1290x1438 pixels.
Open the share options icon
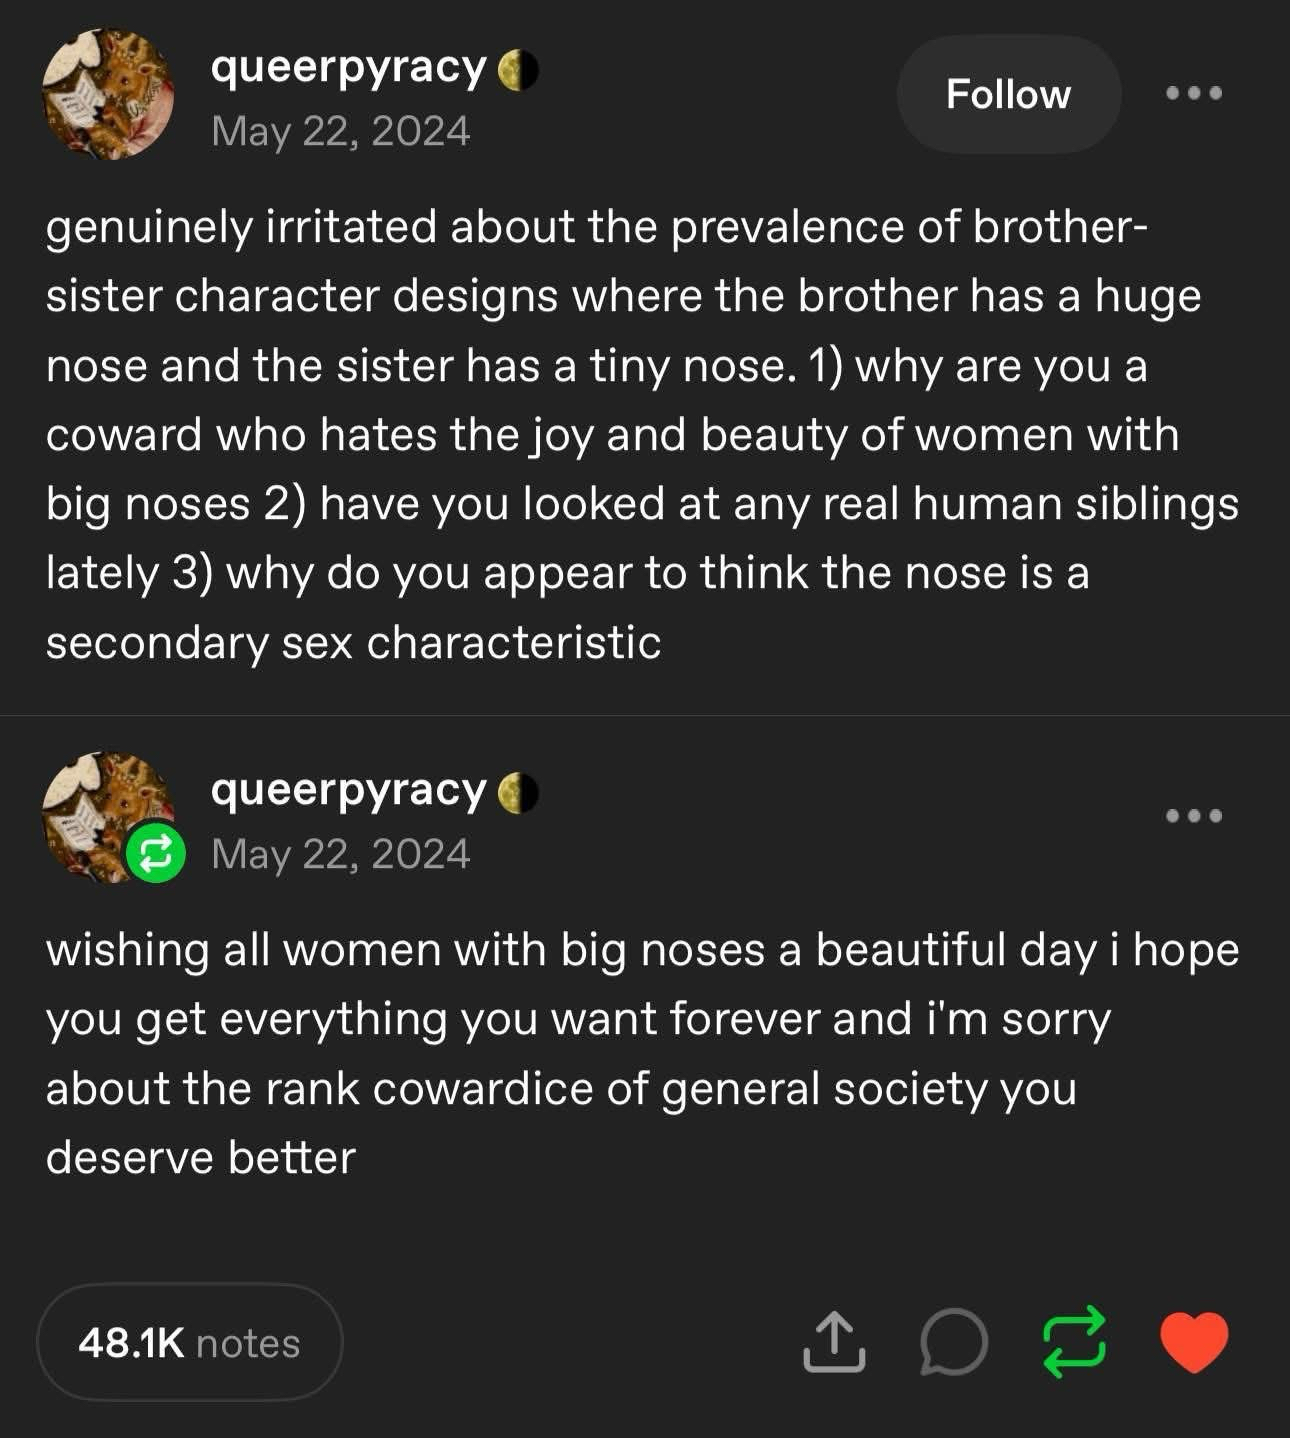coord(833,1342)
